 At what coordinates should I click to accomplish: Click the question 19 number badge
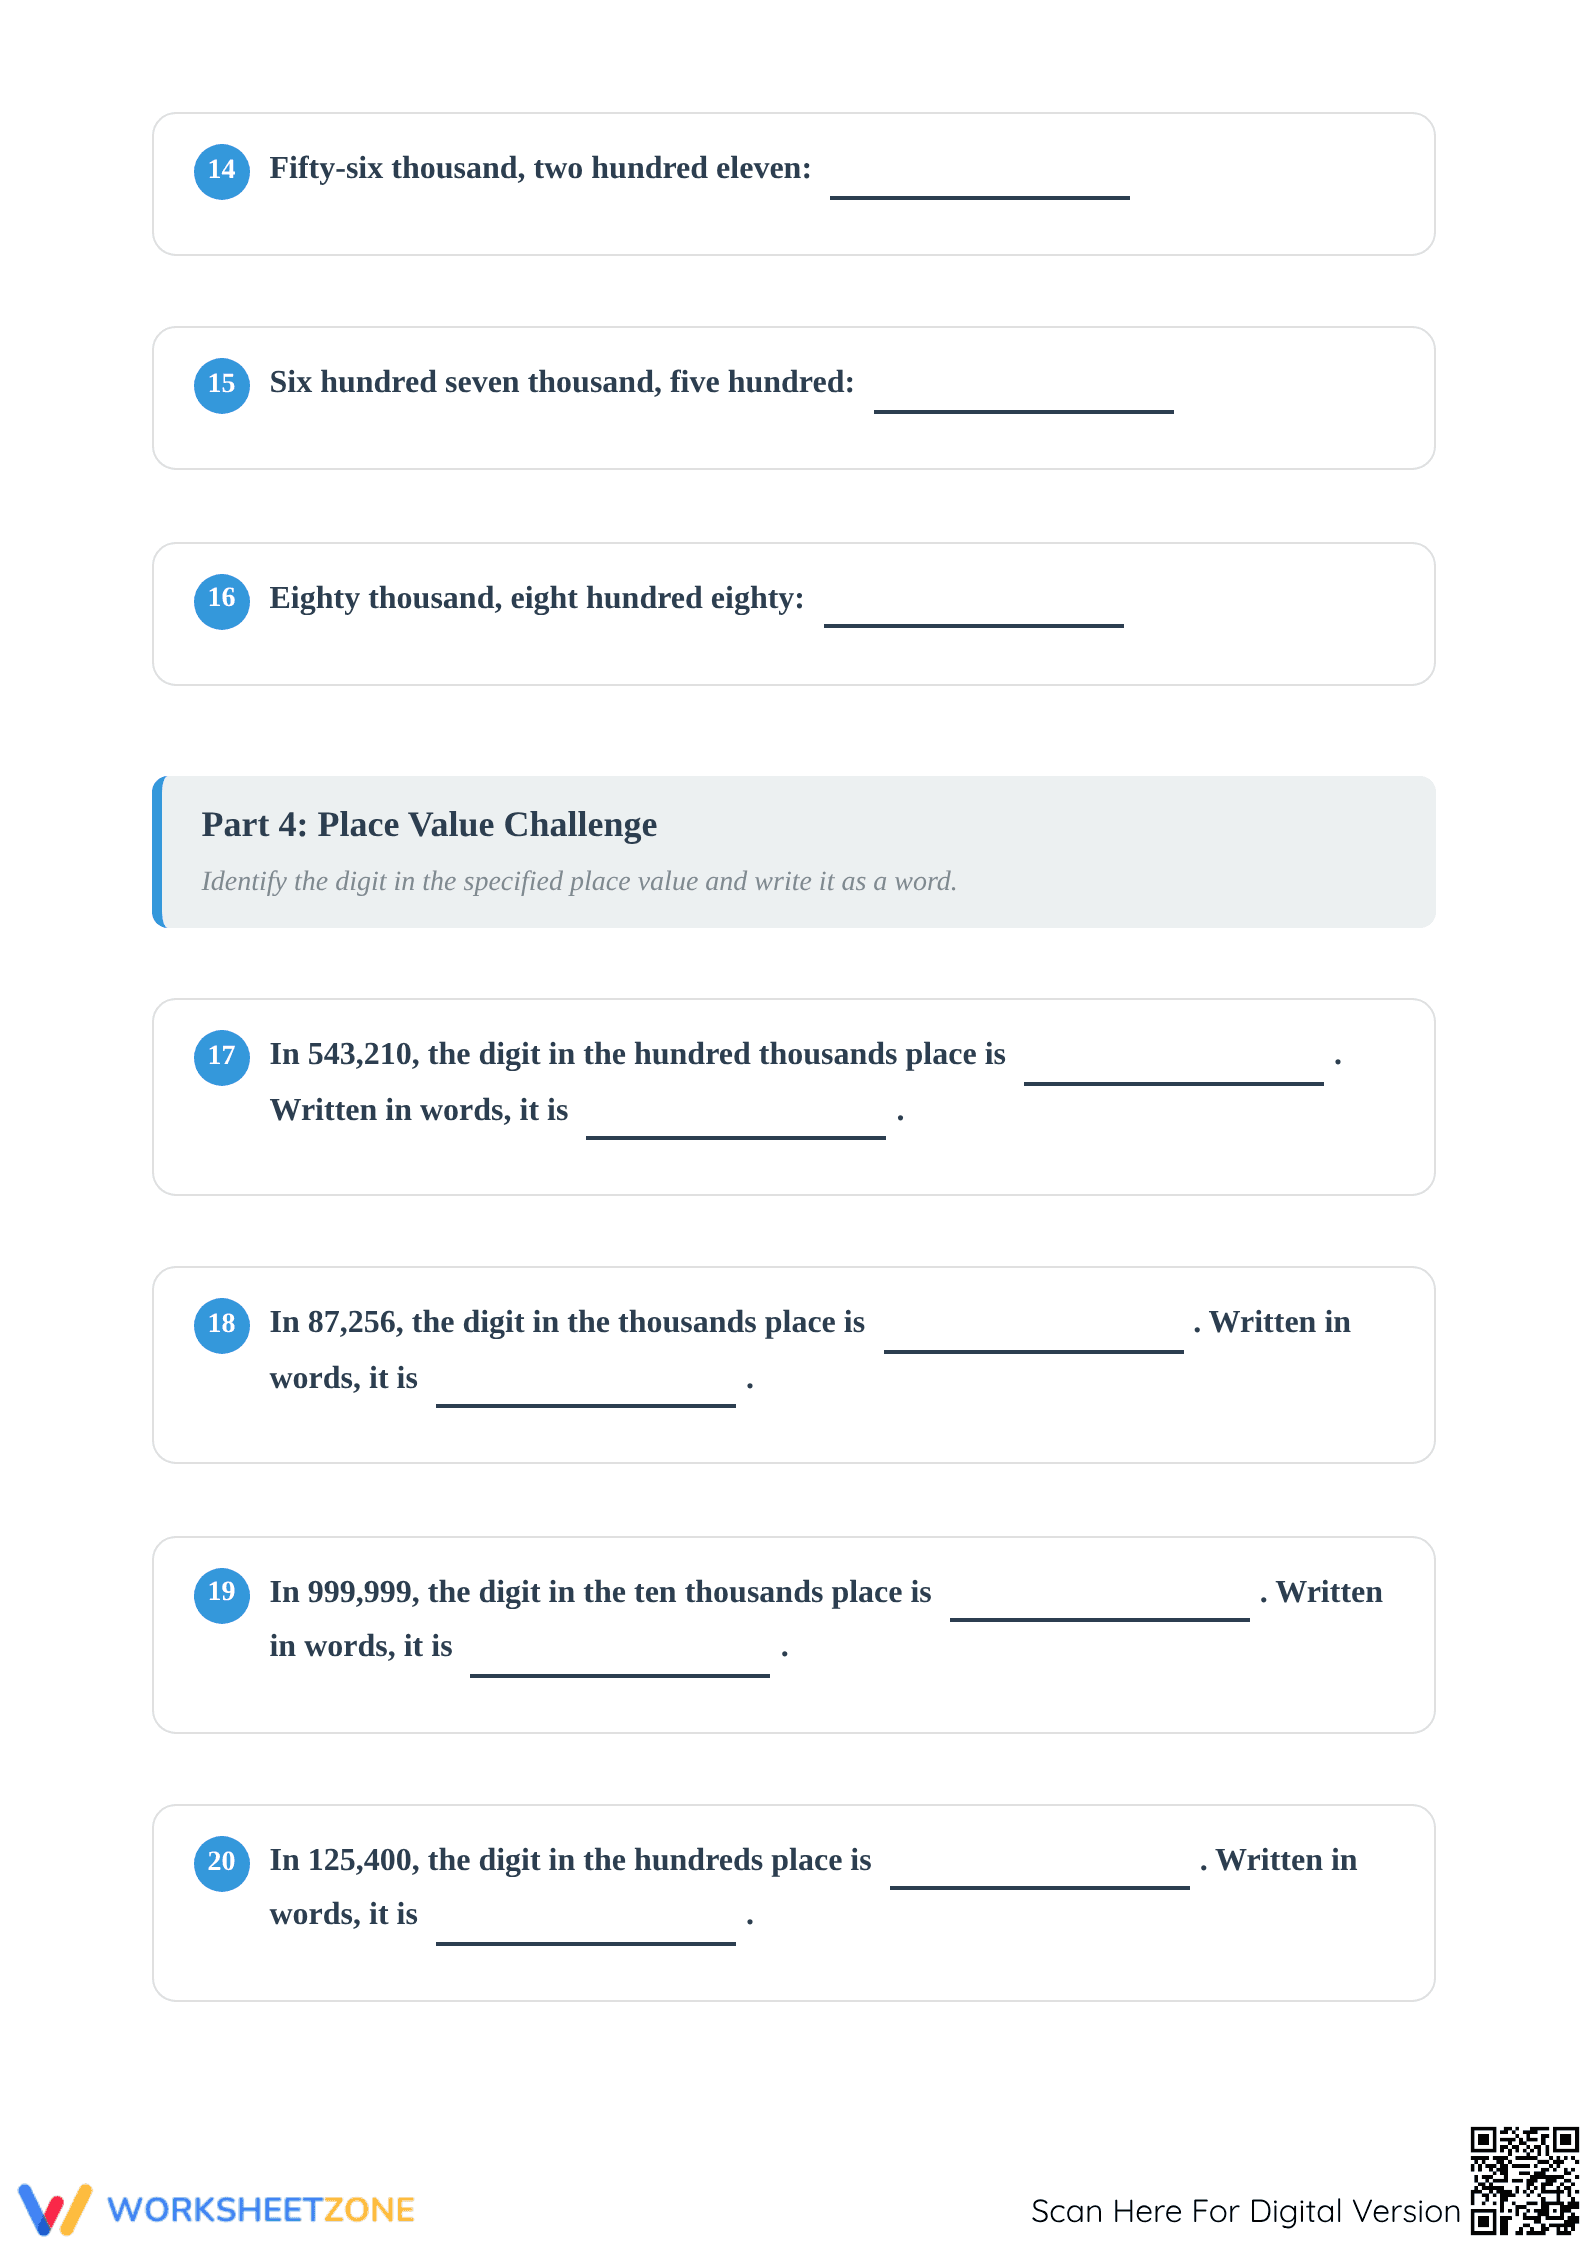click(221, 1595)
